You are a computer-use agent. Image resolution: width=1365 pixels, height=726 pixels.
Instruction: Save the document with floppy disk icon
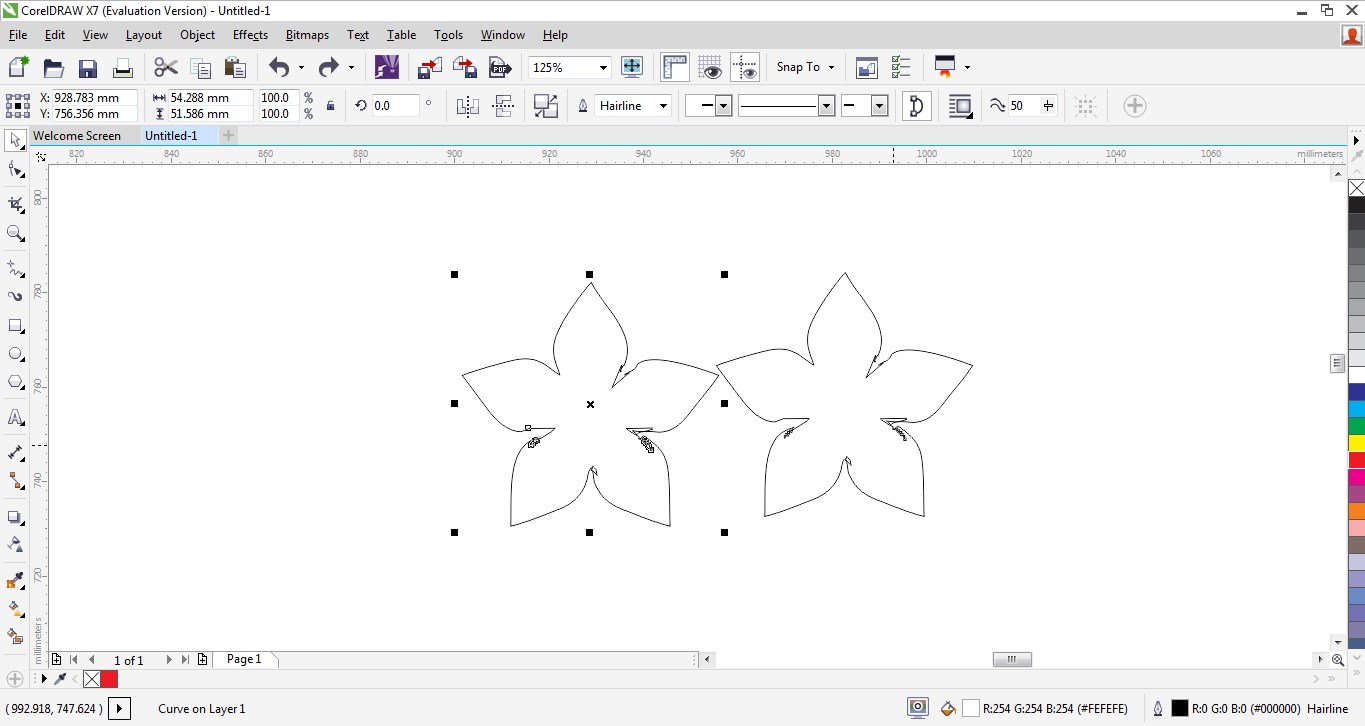coord(88,67)
